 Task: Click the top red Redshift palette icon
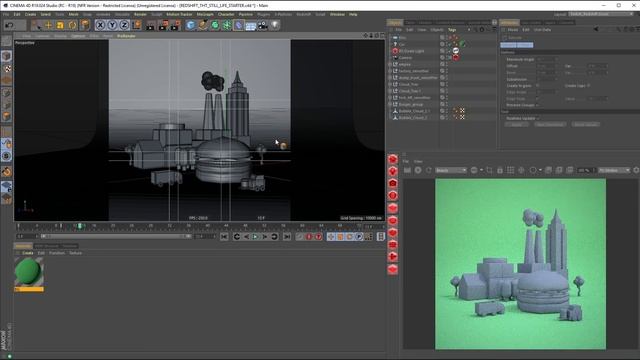coord(393,159)
